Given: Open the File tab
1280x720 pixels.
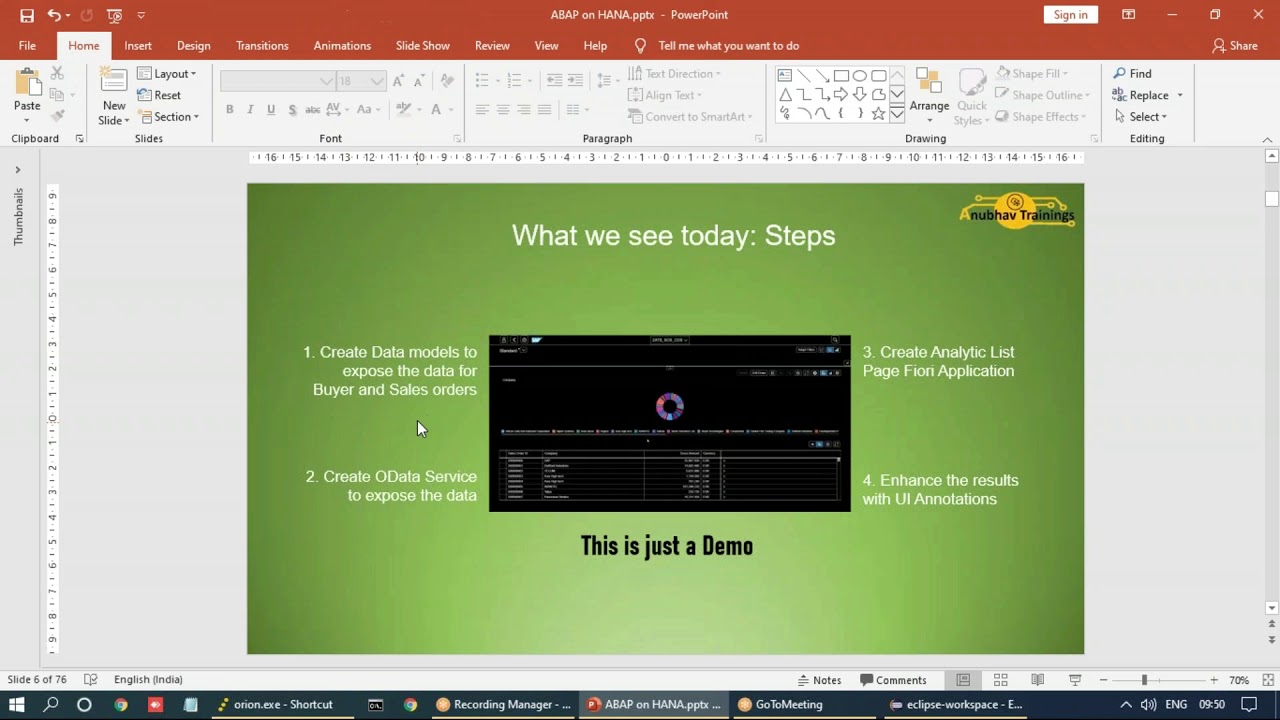Looking at the screenshot, I should pyautogui.click(x=27, y=46).
